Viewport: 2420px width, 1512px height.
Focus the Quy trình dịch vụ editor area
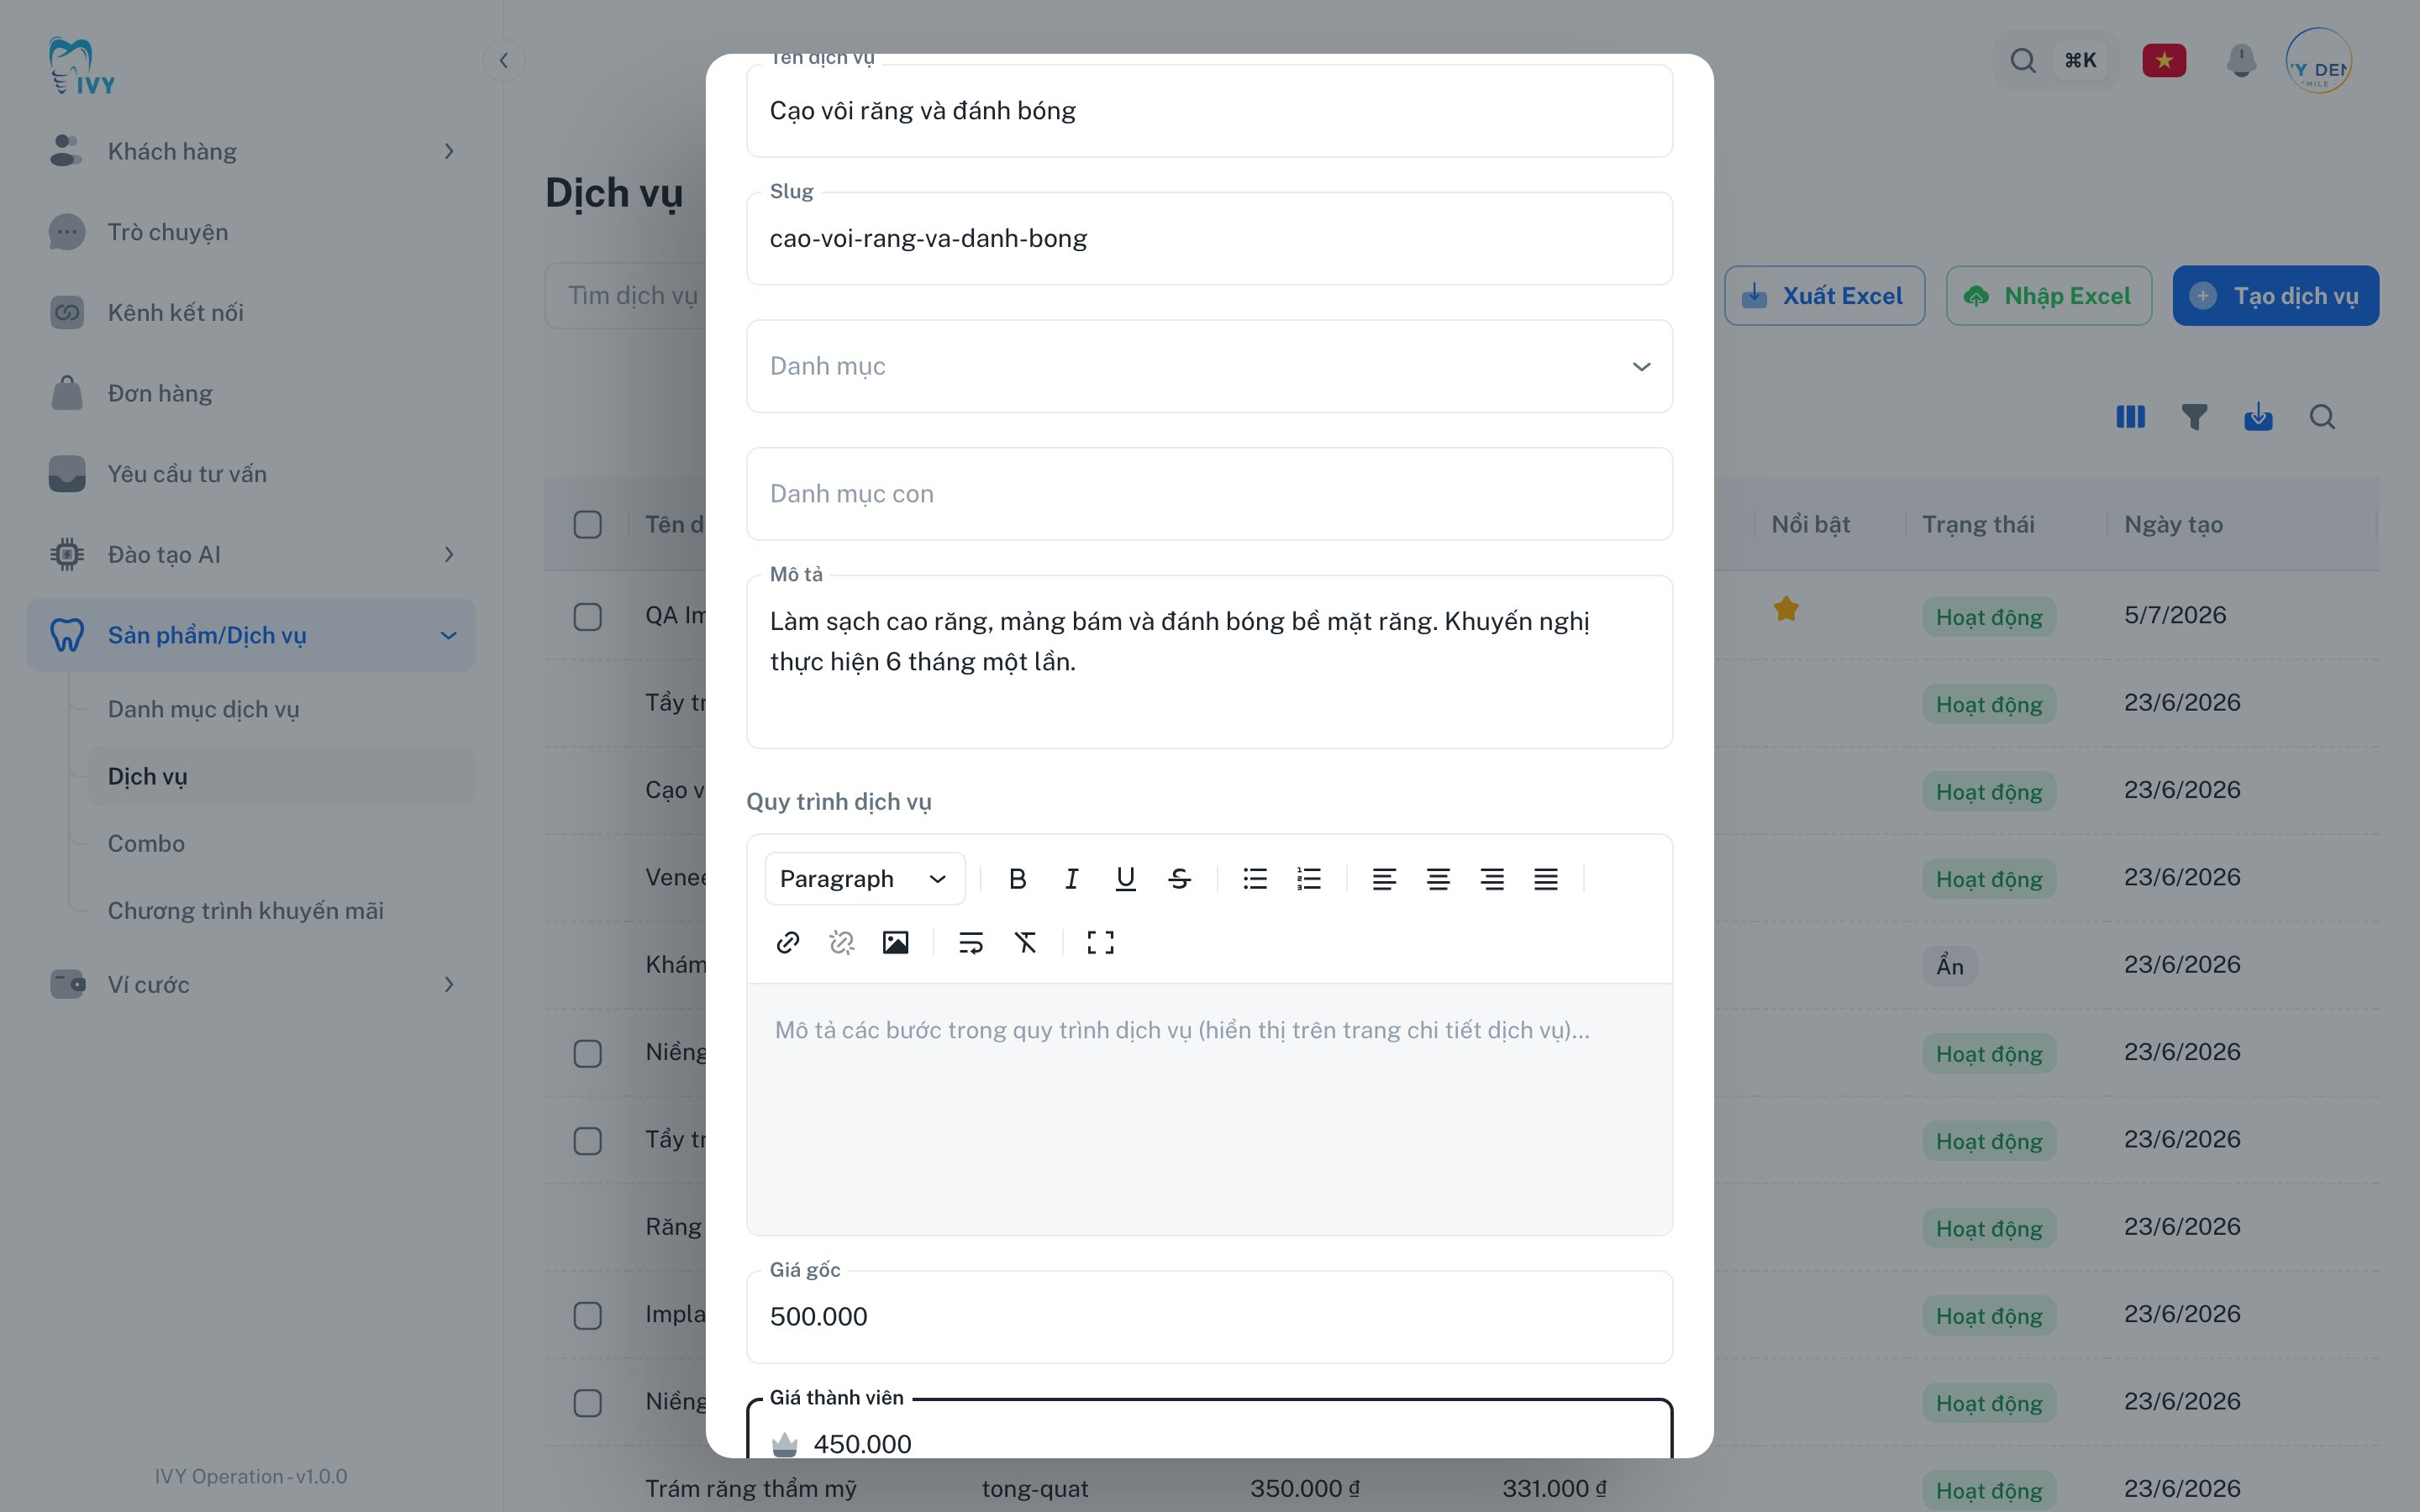point(1209,1109)
